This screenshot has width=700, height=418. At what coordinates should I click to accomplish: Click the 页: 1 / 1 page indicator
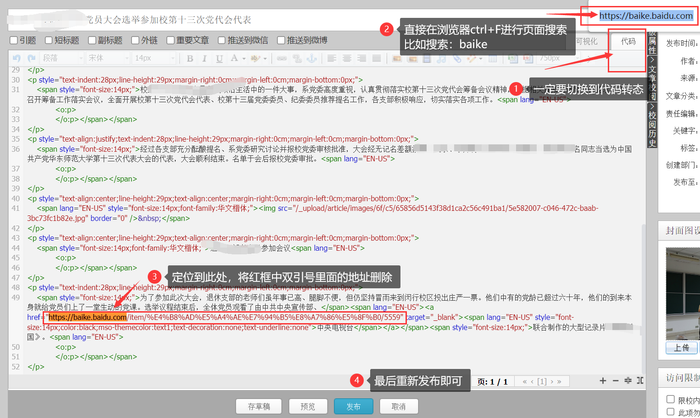point(492,382)
